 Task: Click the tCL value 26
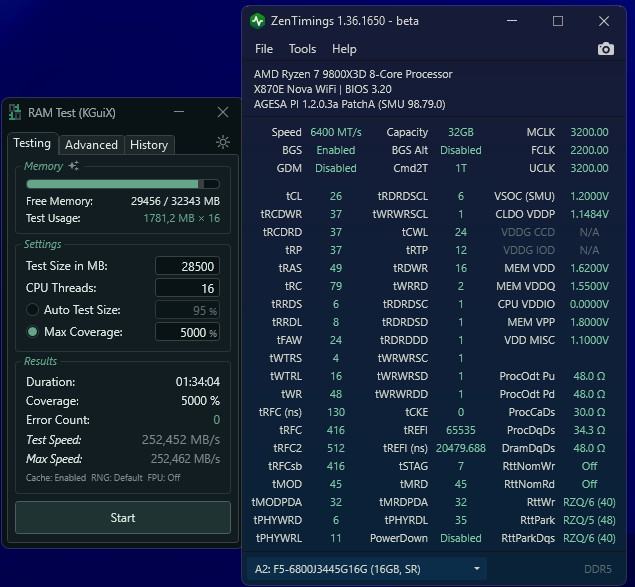coord(336,196)
